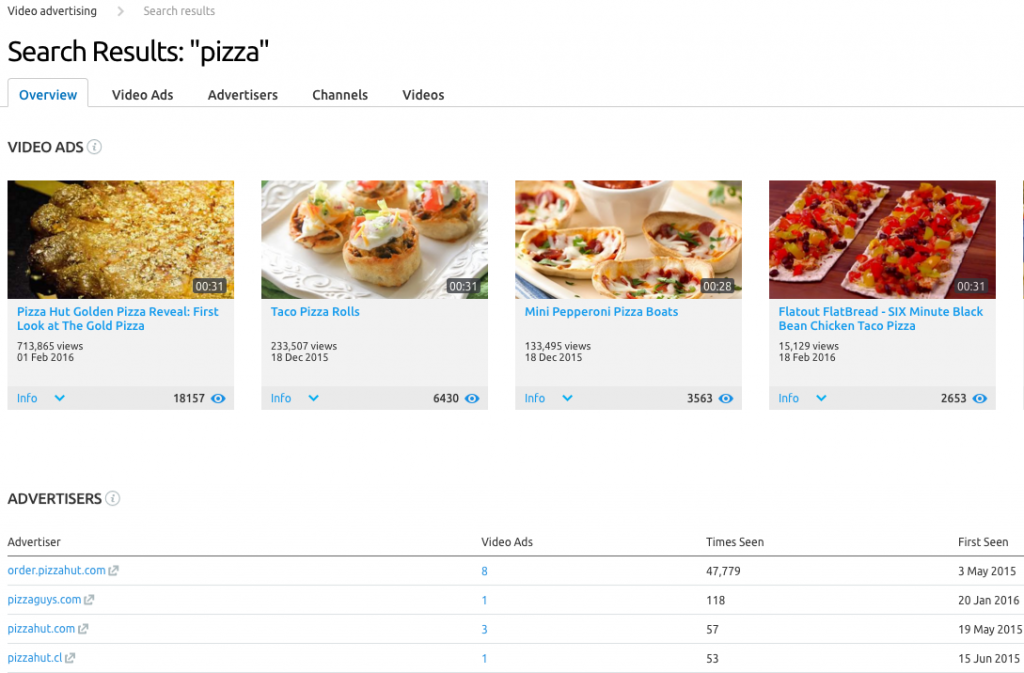Open order.pizzahut.com advertiser link
1024x673 pixels.
56,571
